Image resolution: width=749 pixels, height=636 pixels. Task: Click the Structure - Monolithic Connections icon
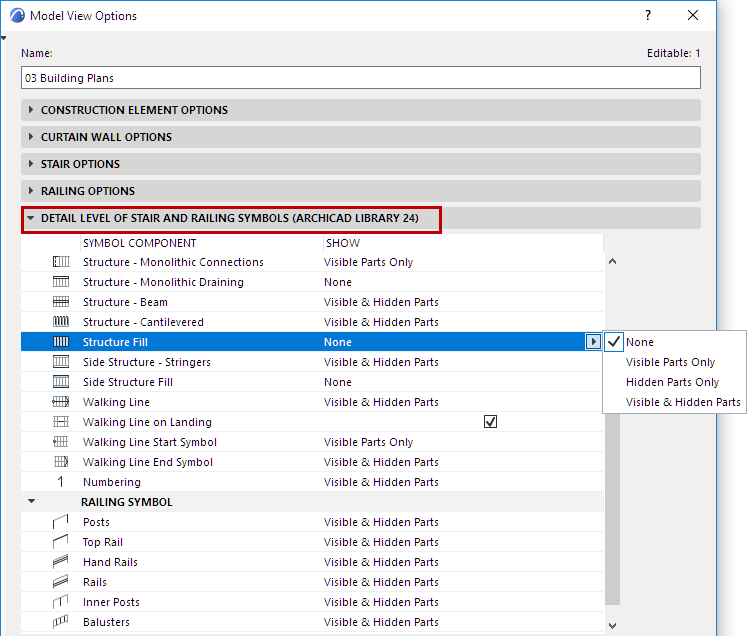[61, 262]
